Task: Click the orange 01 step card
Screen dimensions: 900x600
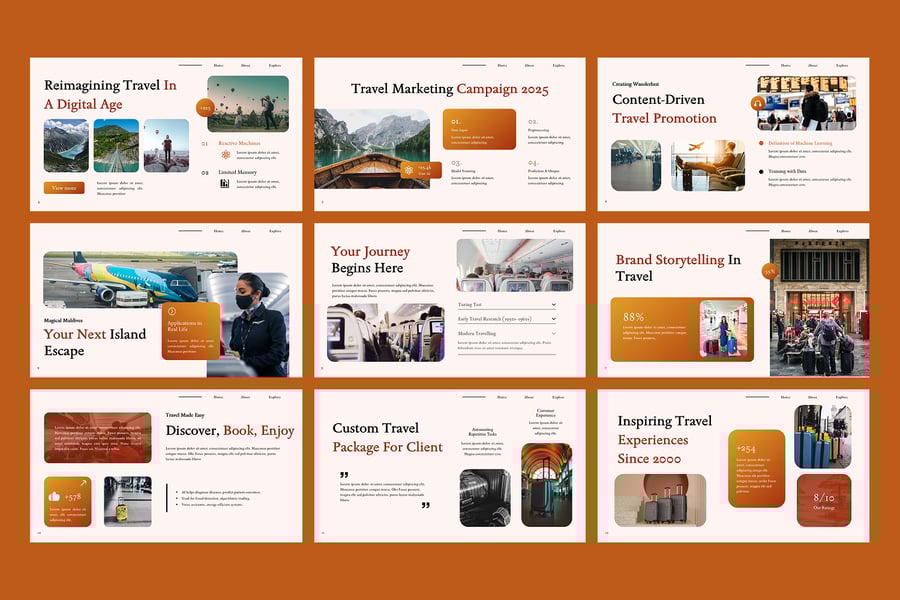Action: point(479,129)
